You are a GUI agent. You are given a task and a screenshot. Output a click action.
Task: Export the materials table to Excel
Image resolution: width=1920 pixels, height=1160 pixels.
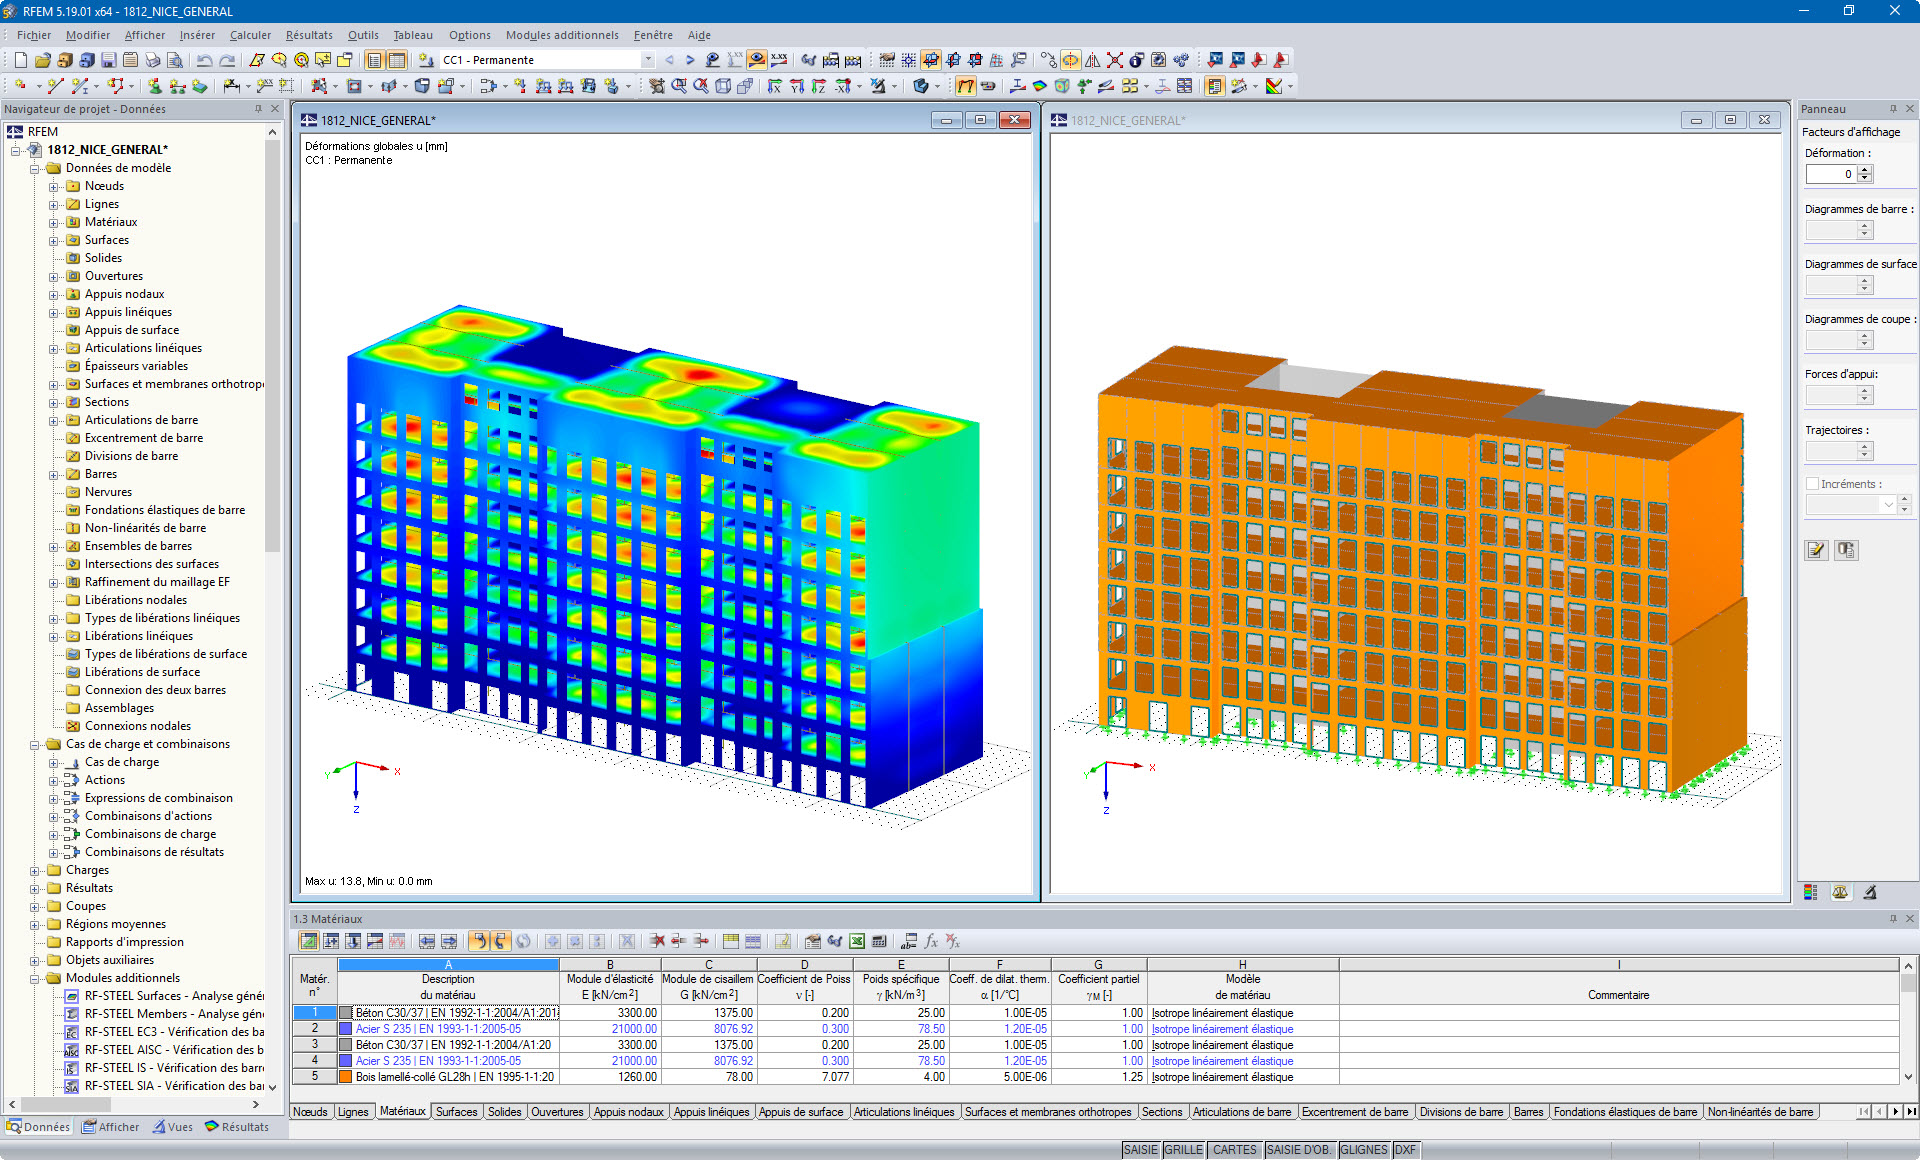856,941
